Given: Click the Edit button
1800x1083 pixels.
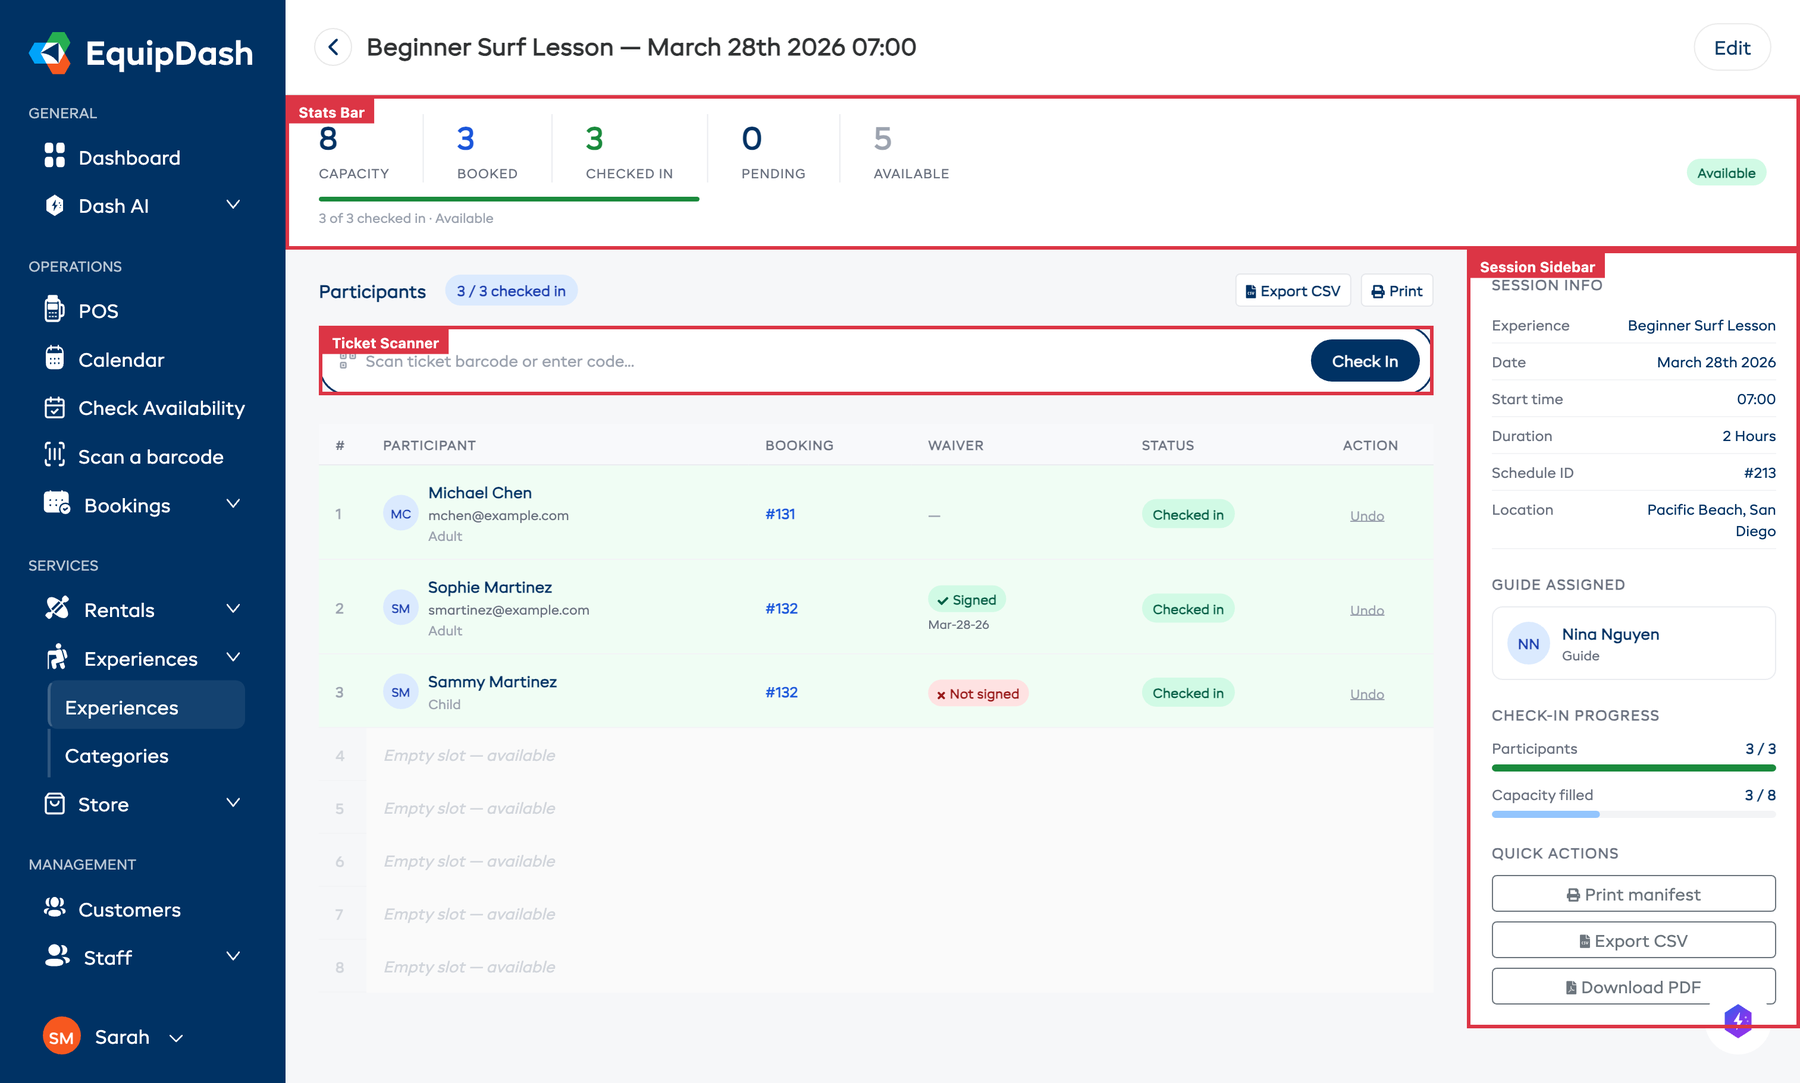Looking at the screenshot, I should pyautogui.click(x=1732, y=47).
